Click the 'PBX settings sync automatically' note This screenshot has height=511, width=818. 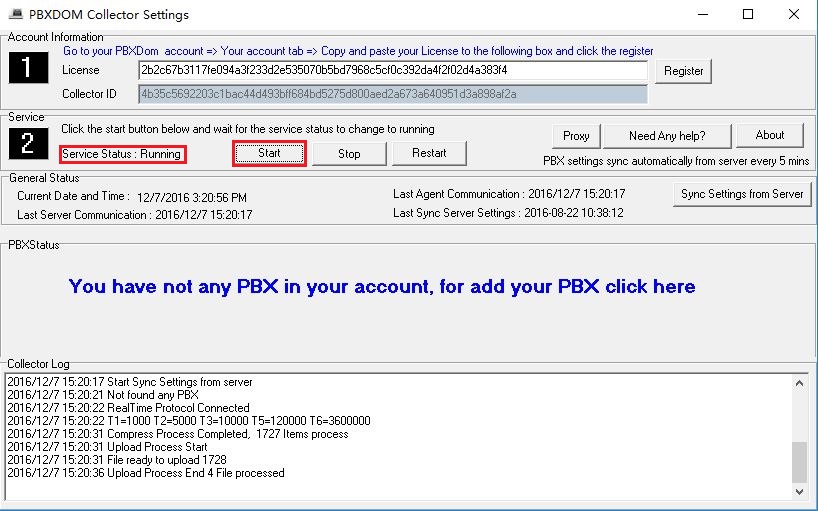676,161
